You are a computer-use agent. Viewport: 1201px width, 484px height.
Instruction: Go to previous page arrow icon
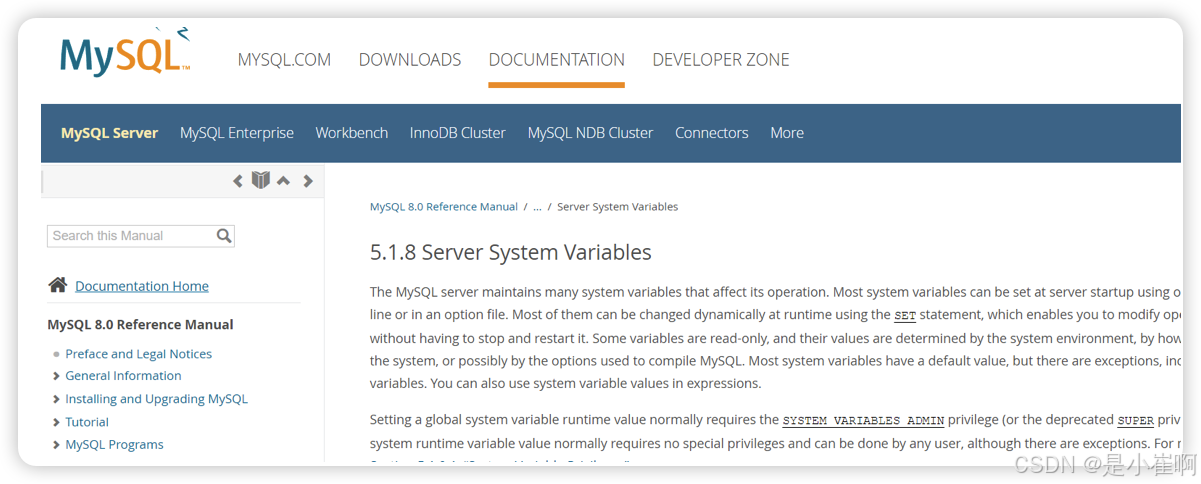click(x=238, y=181)
